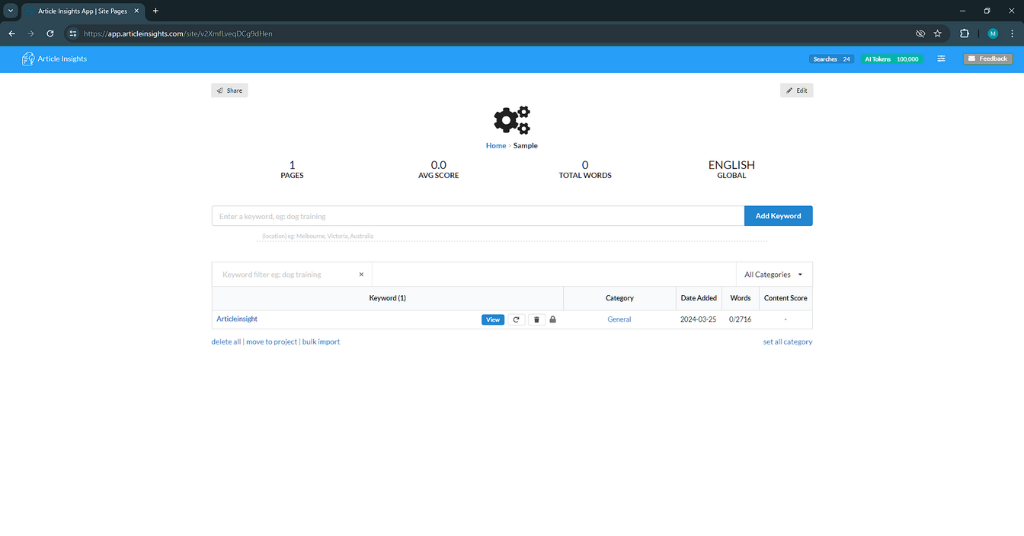
Task: Click the set all category link
Action: coord(788,341)
